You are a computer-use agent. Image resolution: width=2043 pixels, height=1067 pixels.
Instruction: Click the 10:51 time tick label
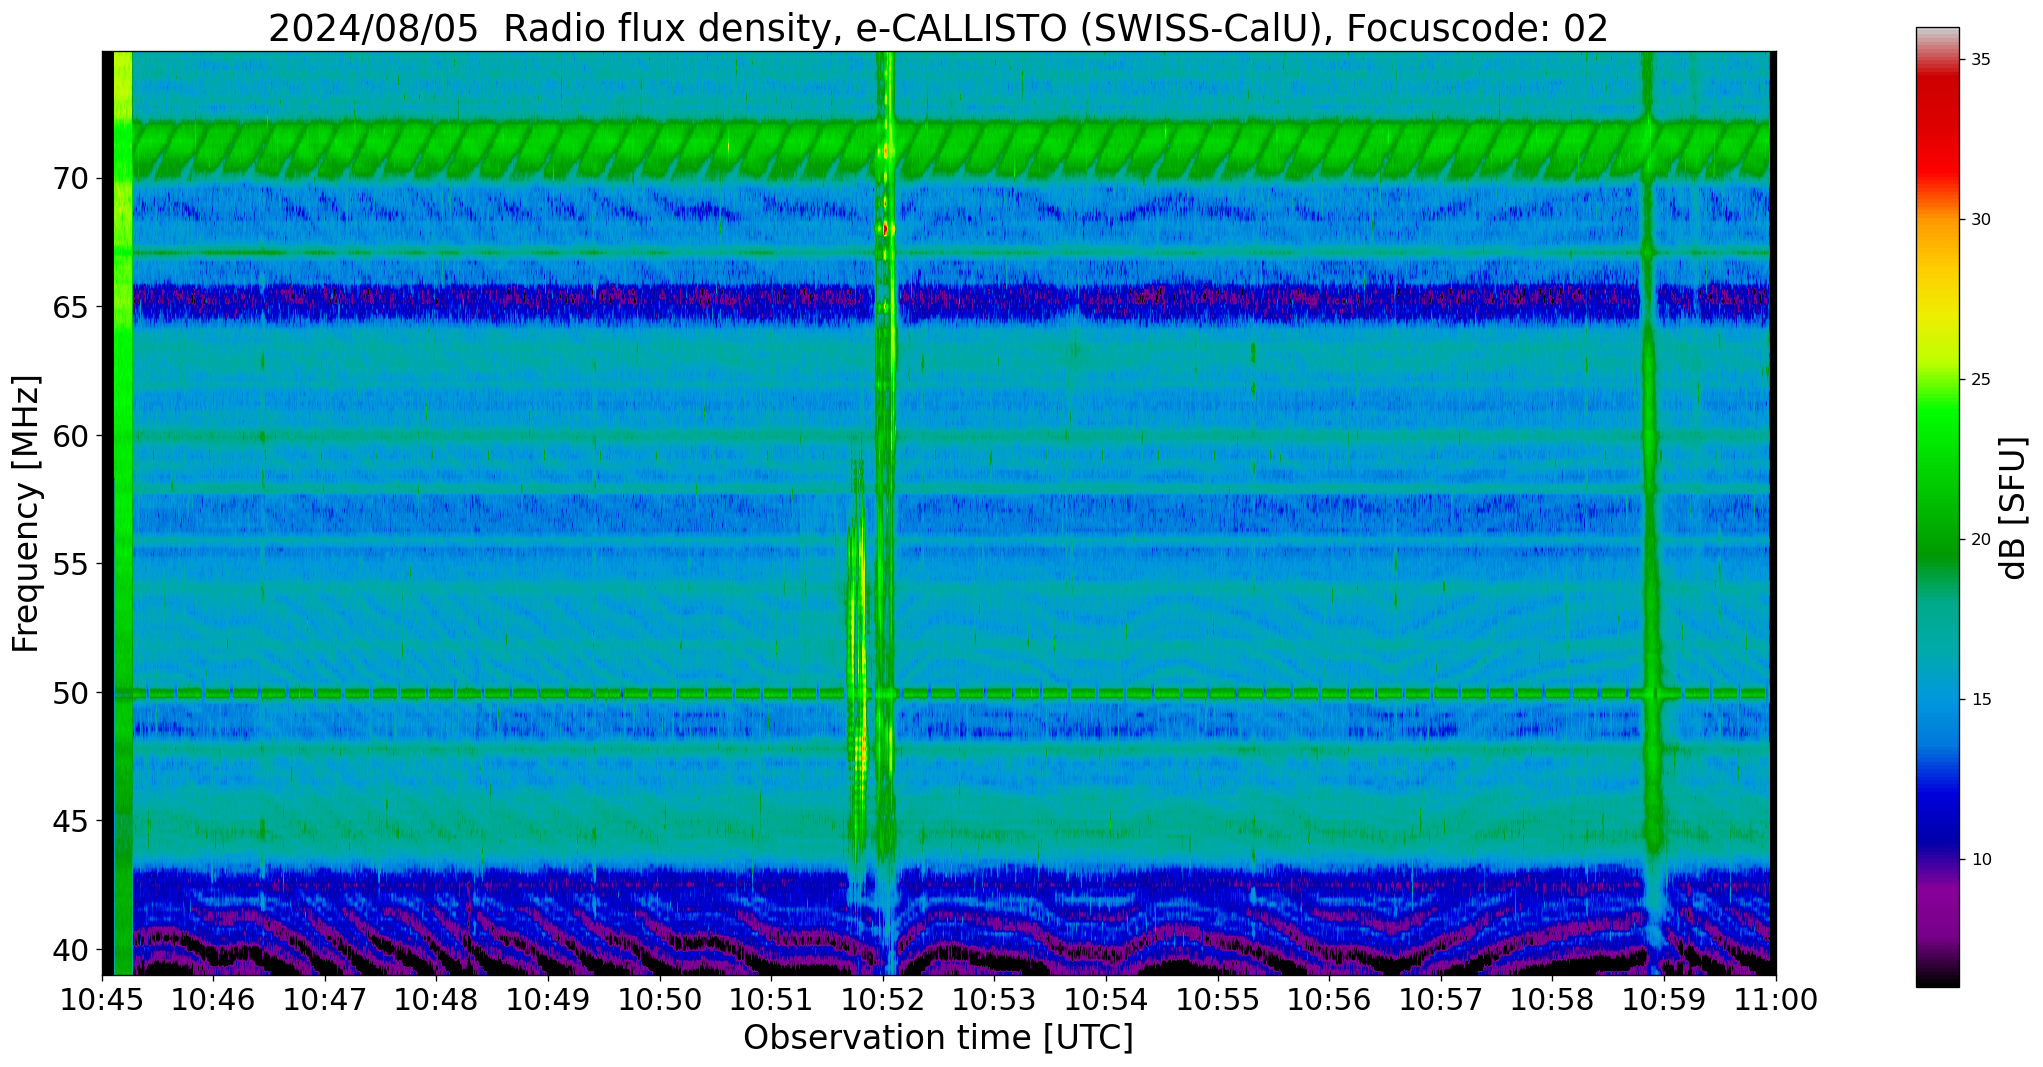771,999
